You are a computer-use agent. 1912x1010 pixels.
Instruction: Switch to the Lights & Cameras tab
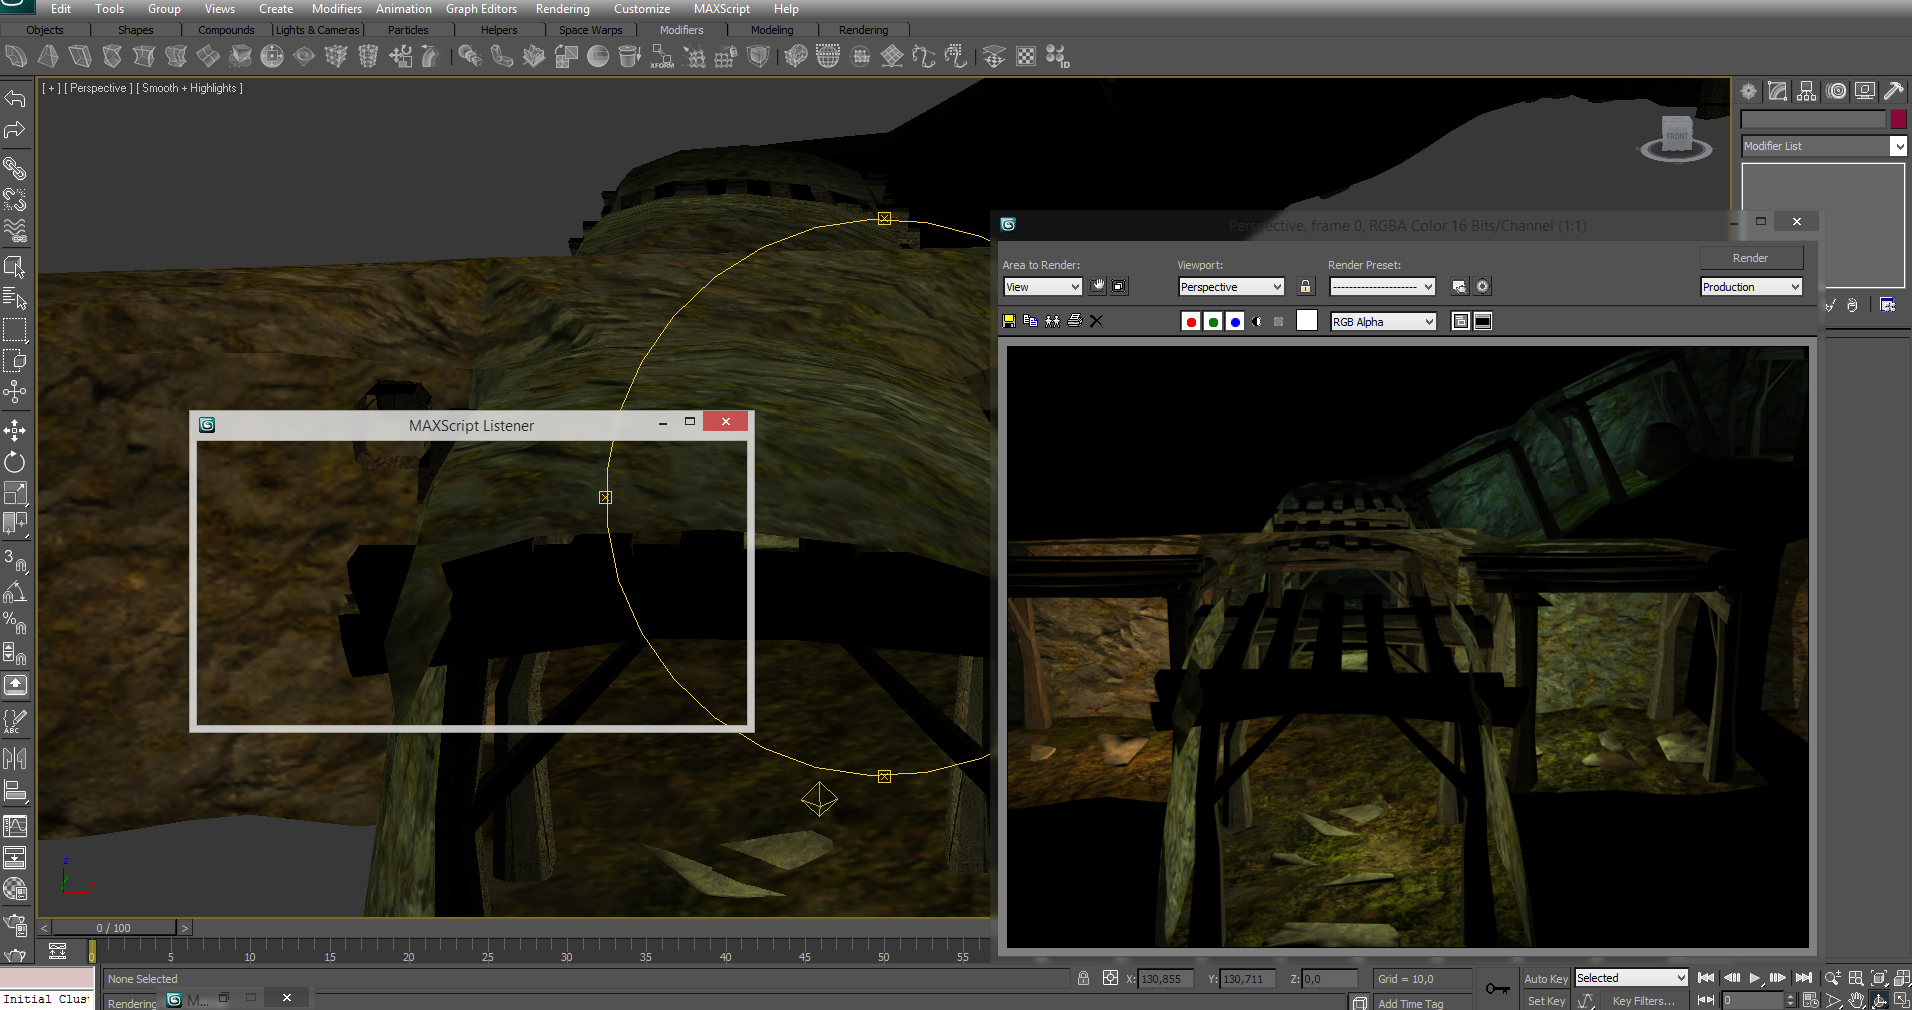[317, 30]
